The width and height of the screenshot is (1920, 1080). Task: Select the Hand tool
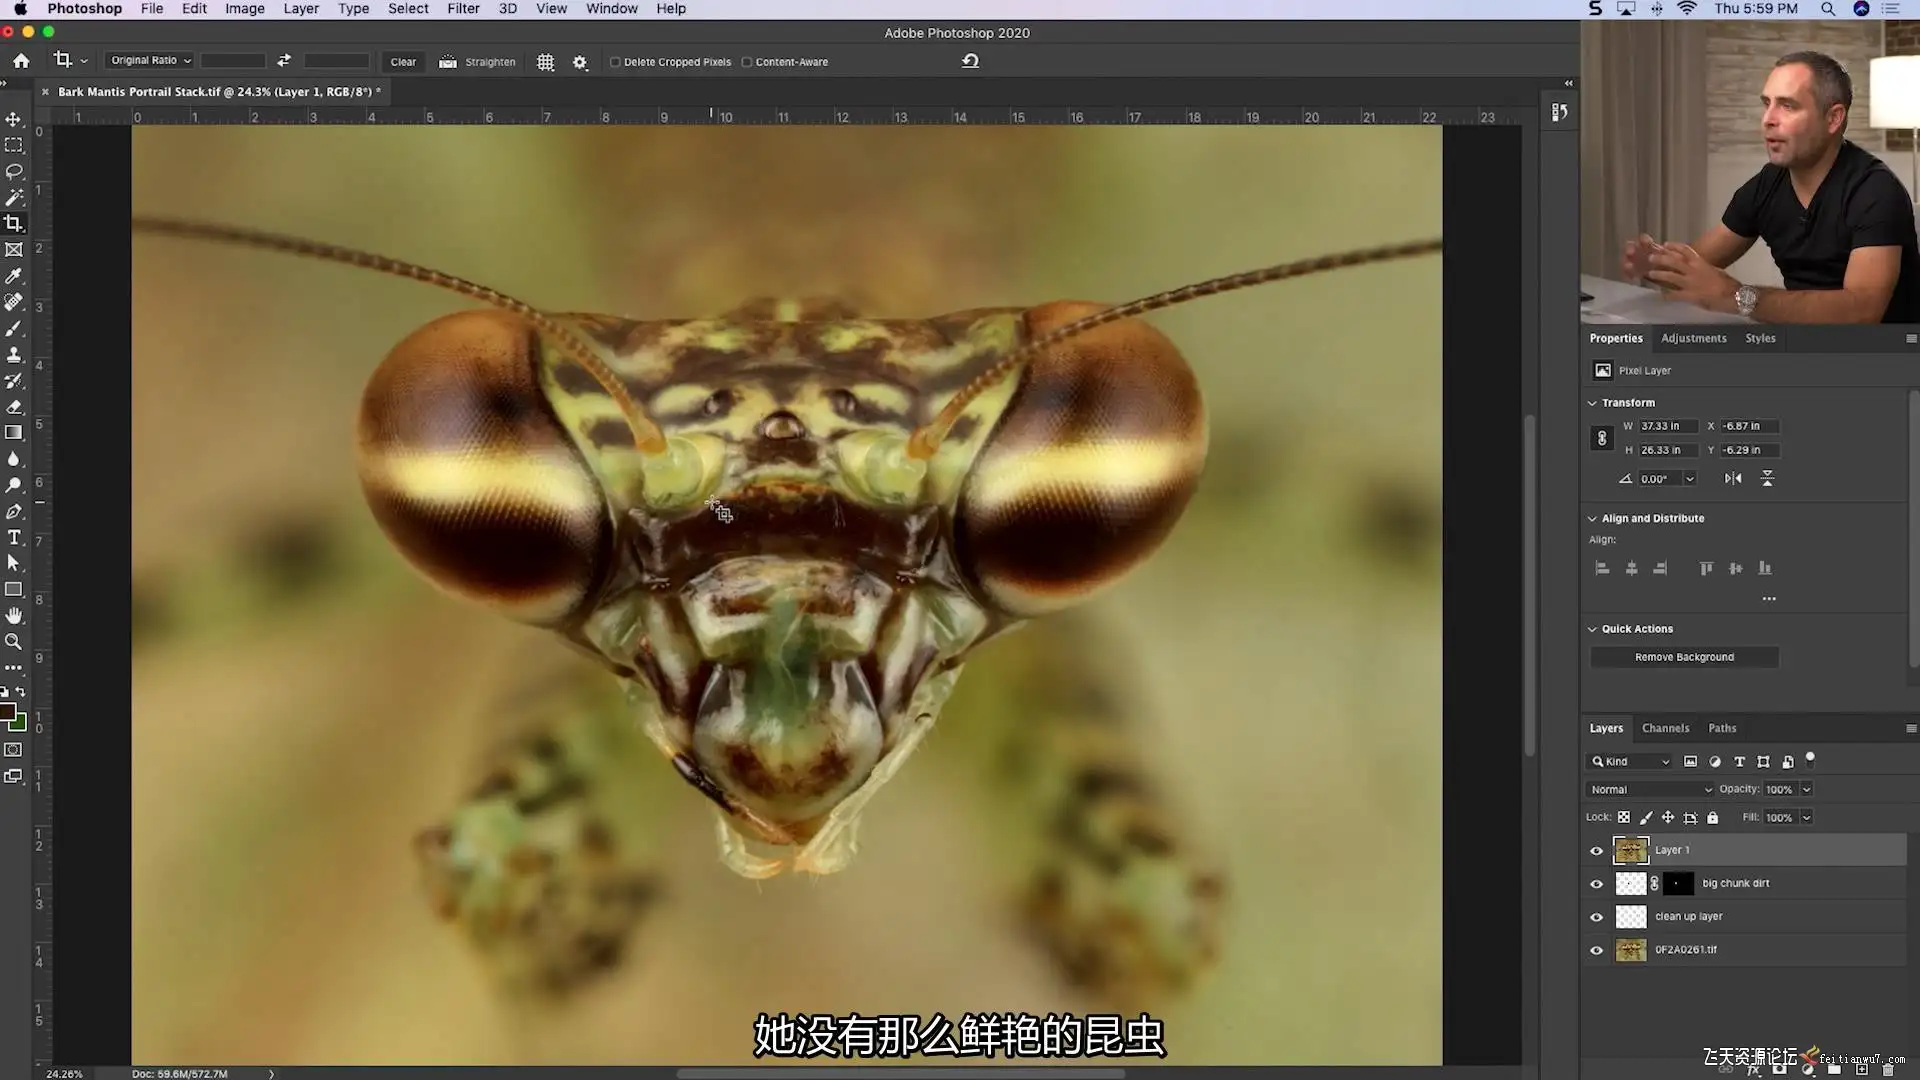(x=14, y=615)
